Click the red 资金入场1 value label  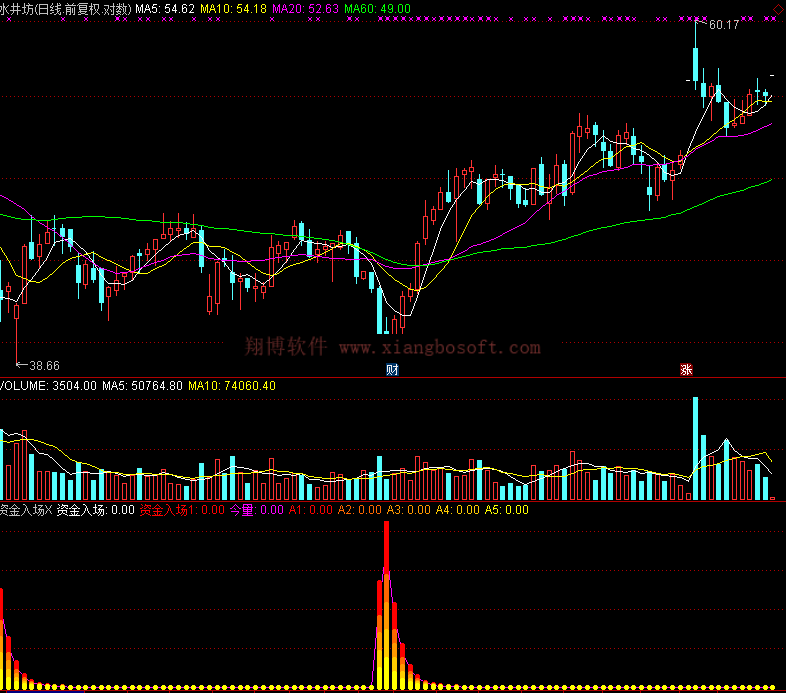click(181, 510)
